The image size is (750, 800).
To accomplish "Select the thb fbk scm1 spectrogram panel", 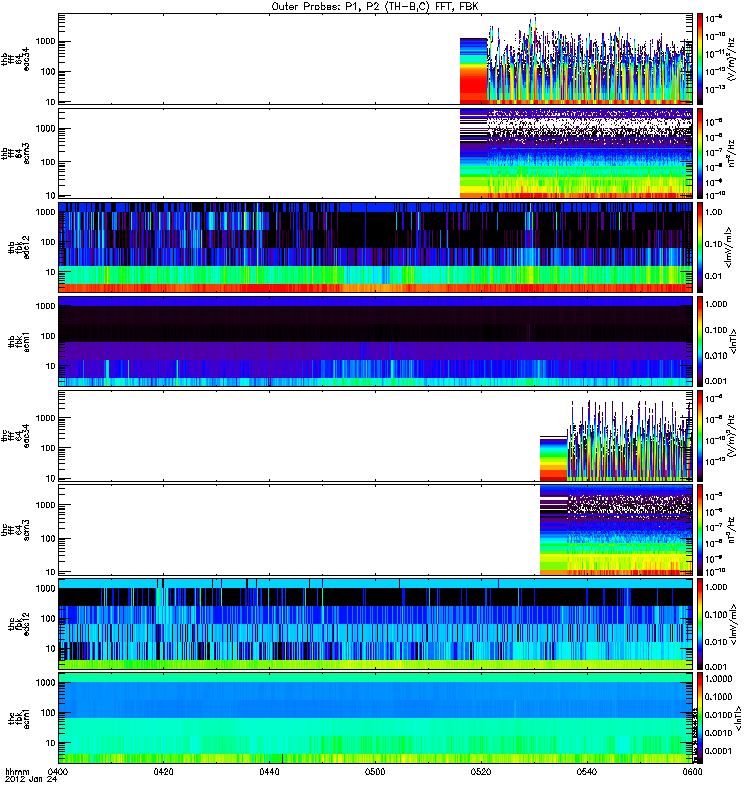I will click(375, 341).
